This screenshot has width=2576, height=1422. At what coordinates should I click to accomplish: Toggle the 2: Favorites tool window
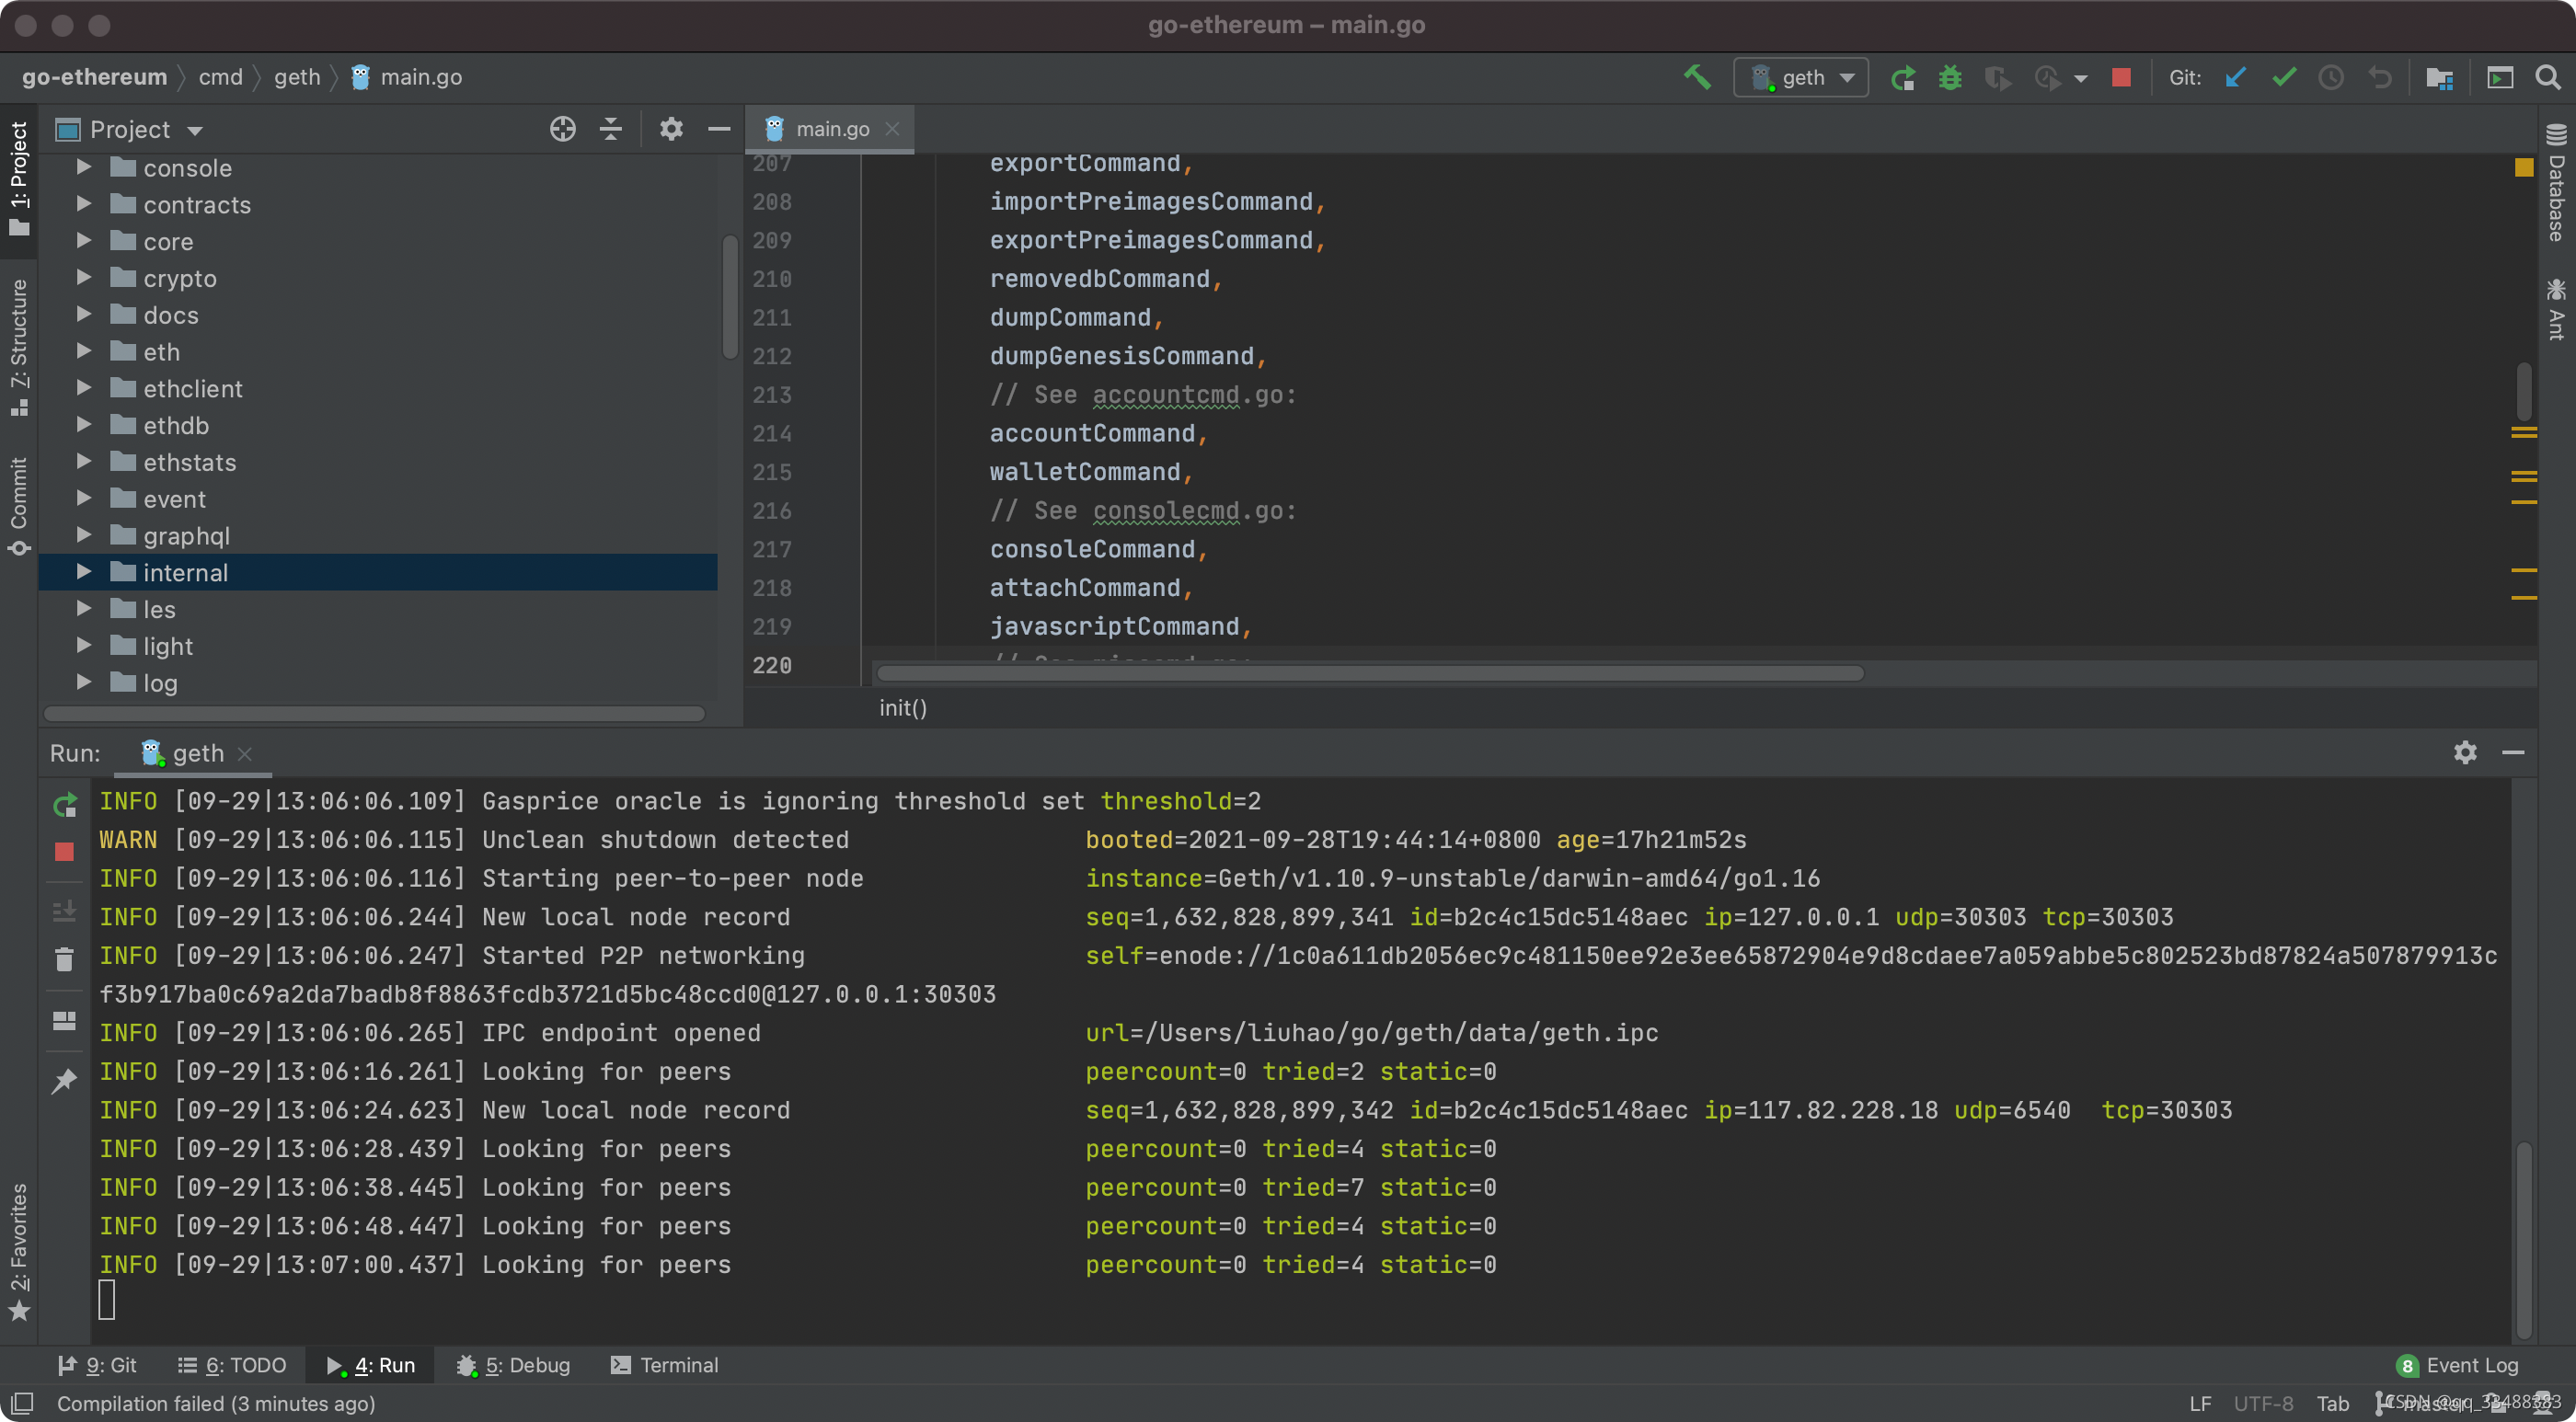(18, 1251)
